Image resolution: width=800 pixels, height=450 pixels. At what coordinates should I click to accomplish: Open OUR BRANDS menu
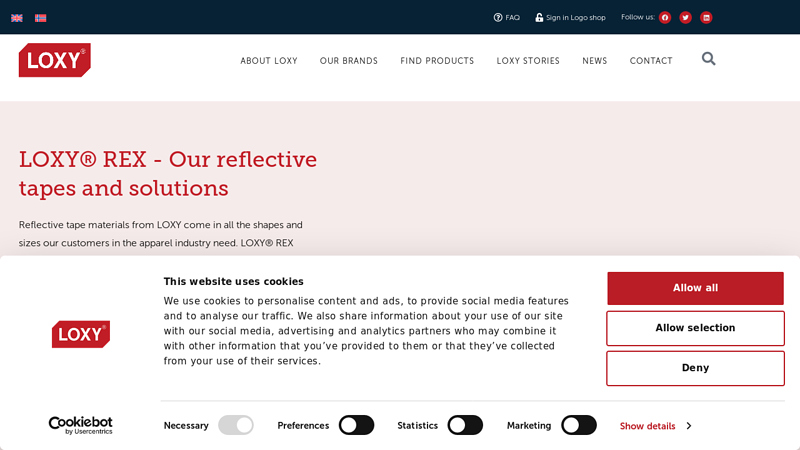349,61
